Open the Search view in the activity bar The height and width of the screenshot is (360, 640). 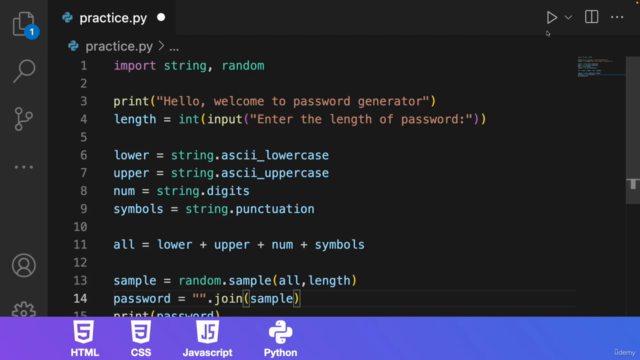[x=24, y=71]
